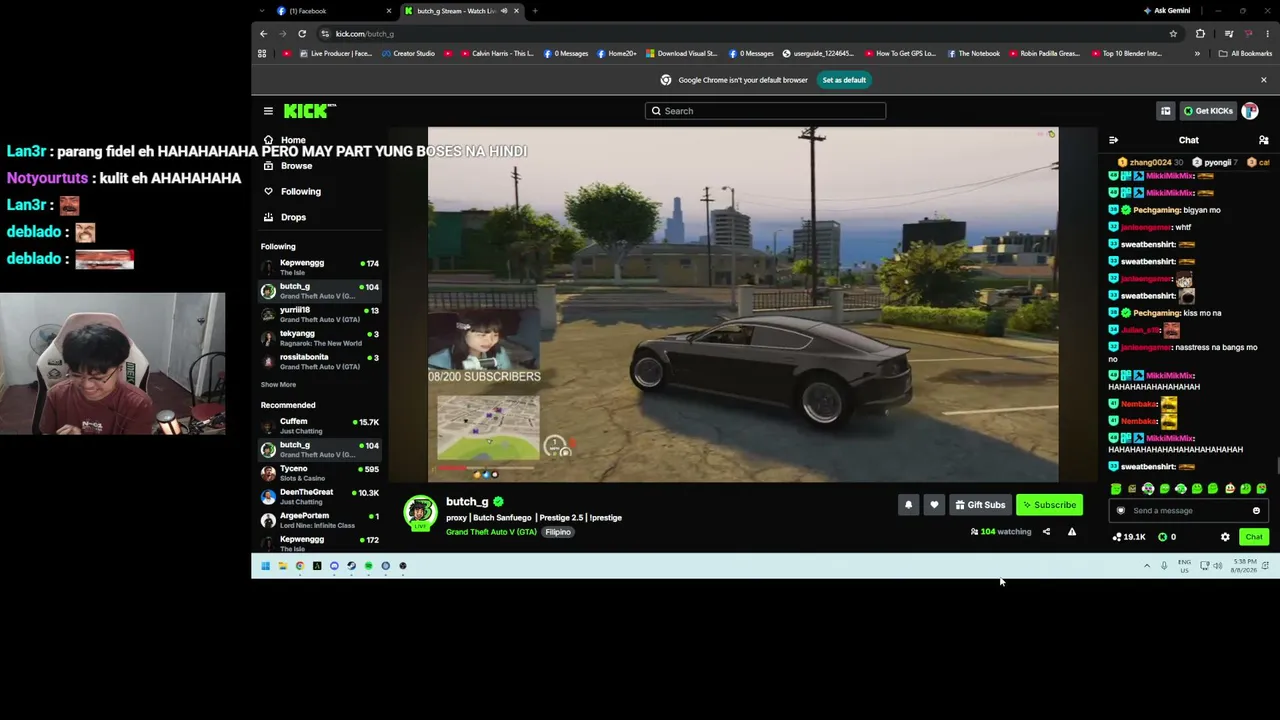
Task: Open chat users list icon
Action: (1263, 141)
